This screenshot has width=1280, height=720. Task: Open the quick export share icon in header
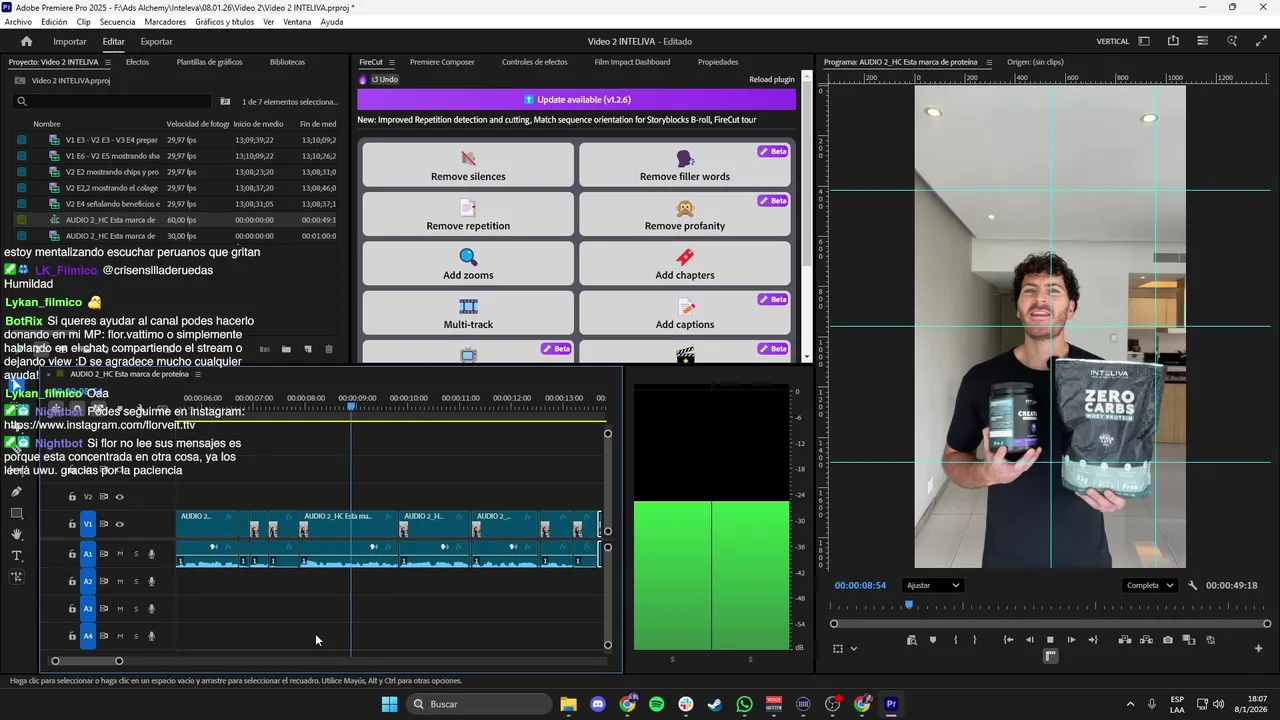[x=1173, y=41]
